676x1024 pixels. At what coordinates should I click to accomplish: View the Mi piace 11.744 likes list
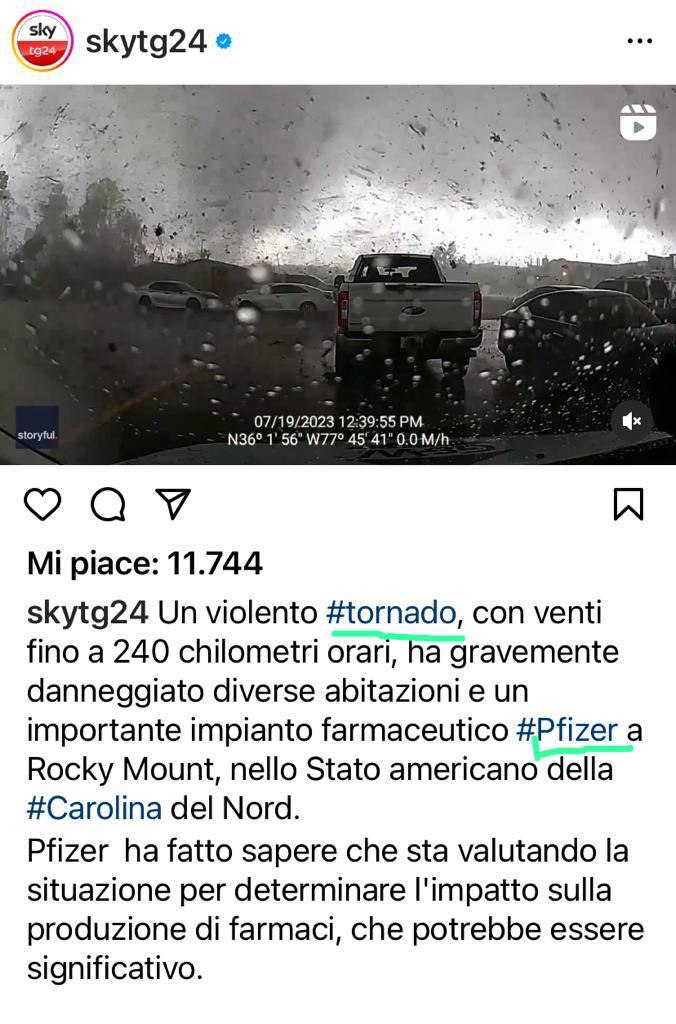click(144, 563)
